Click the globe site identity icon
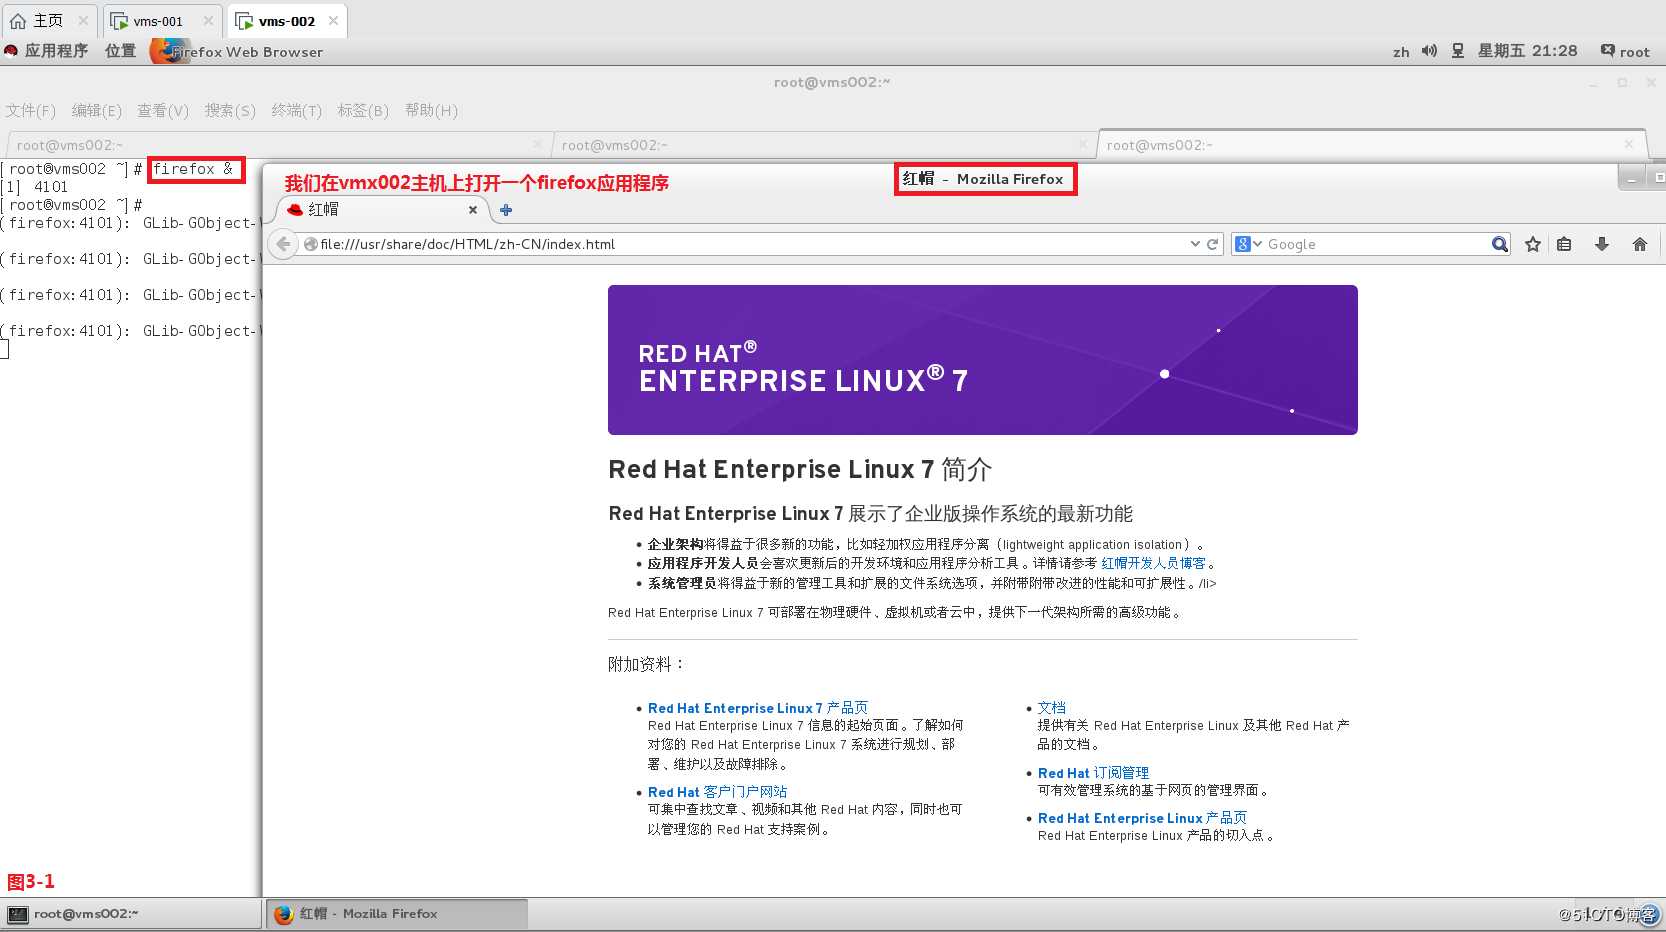1666x932 pixels. coord(310,244)
